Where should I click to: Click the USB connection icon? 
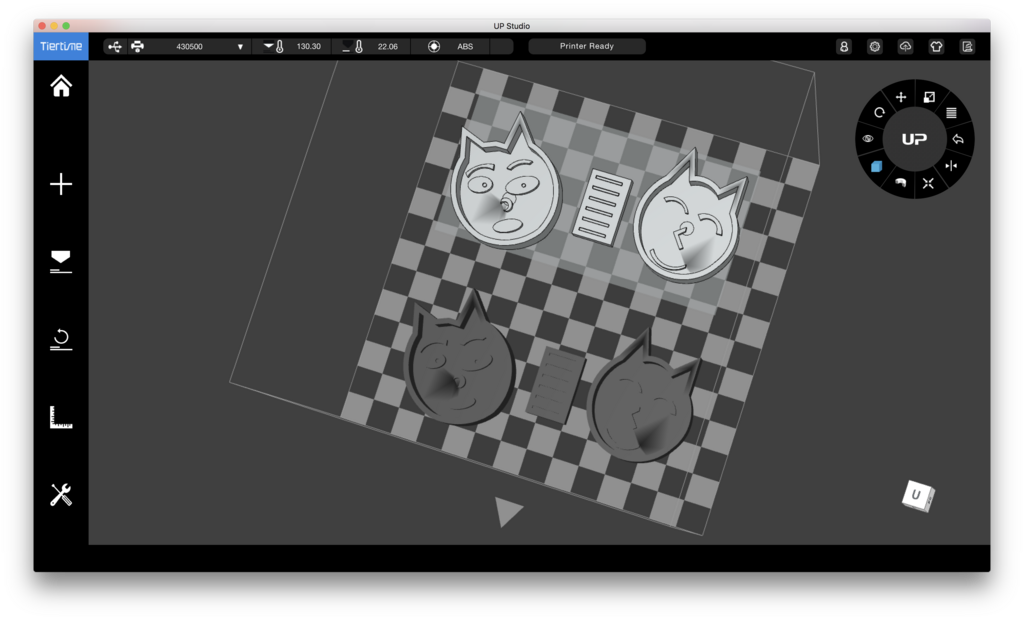click(115, 46)
